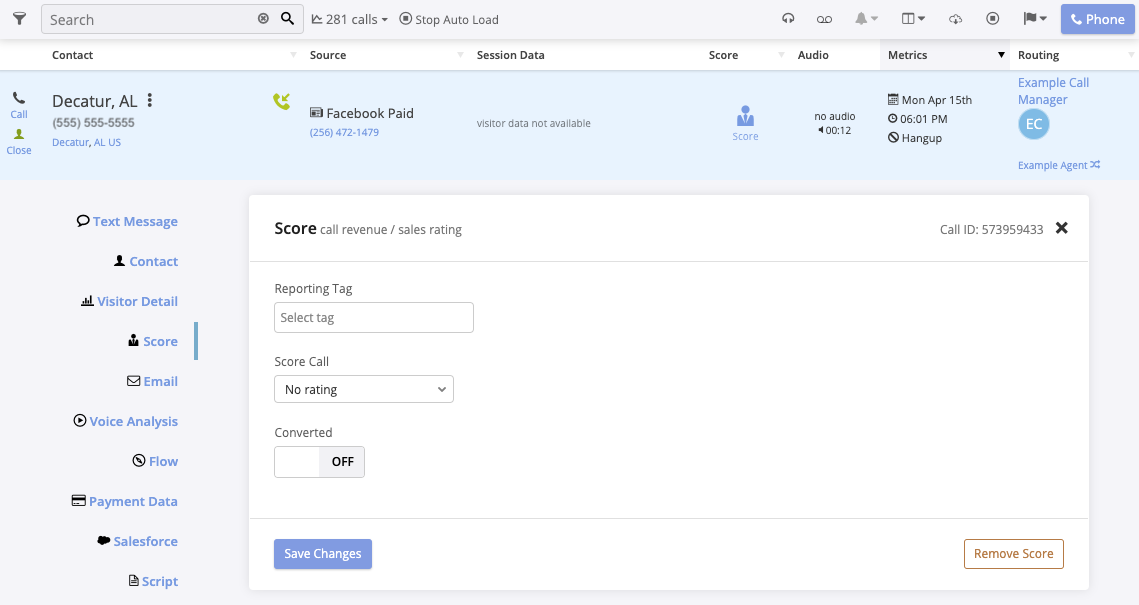Image resolution: width=1139 pixels, height=605 pixels.
Task: Open the Contact column filter arrow
Action: click(293, 55)
